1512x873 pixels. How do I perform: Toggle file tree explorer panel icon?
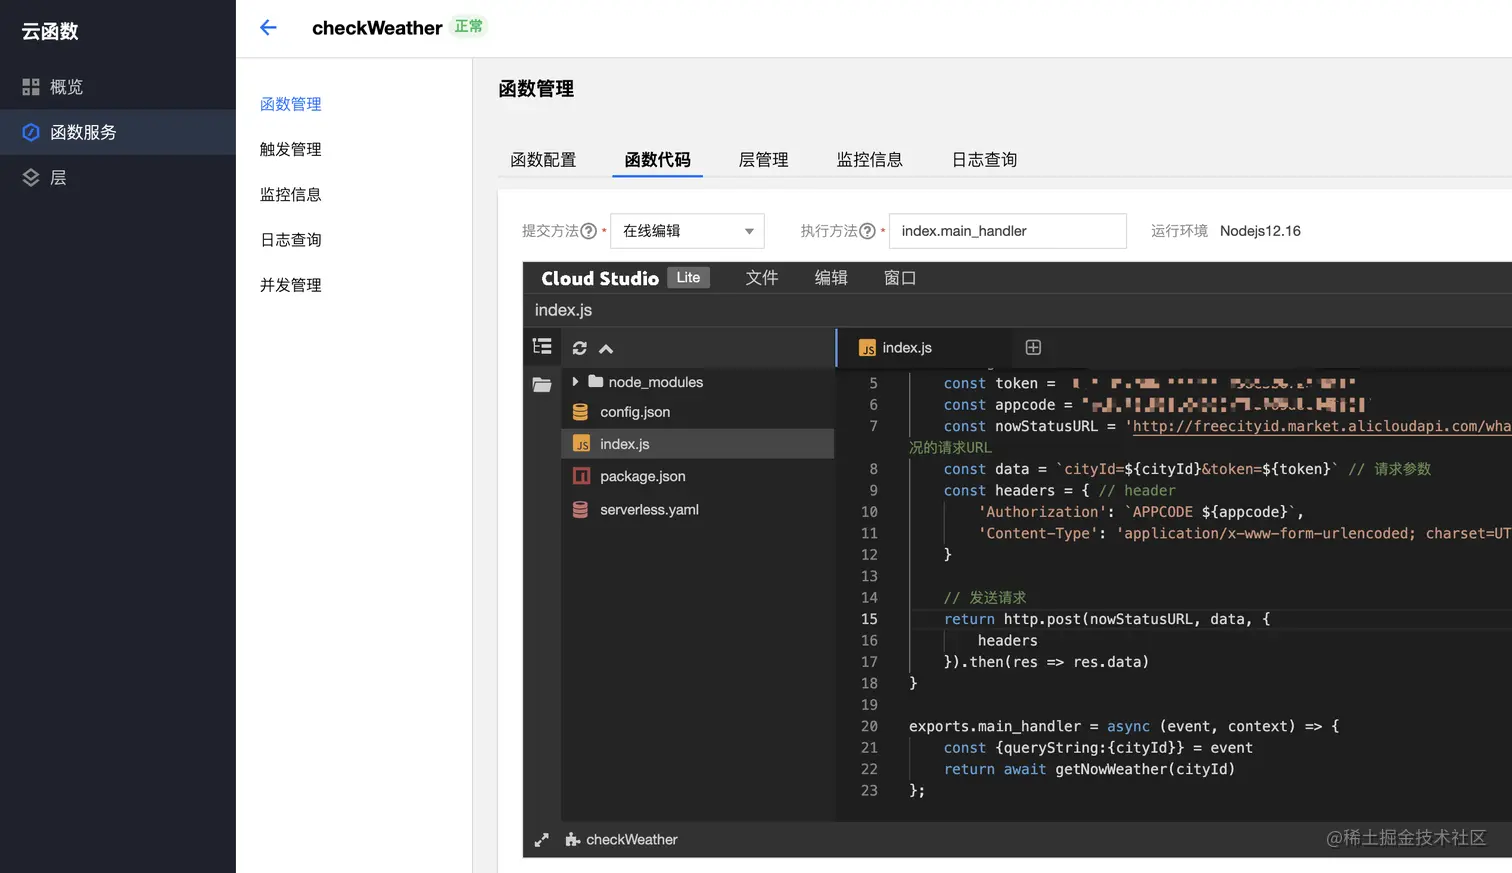(542, 347)
